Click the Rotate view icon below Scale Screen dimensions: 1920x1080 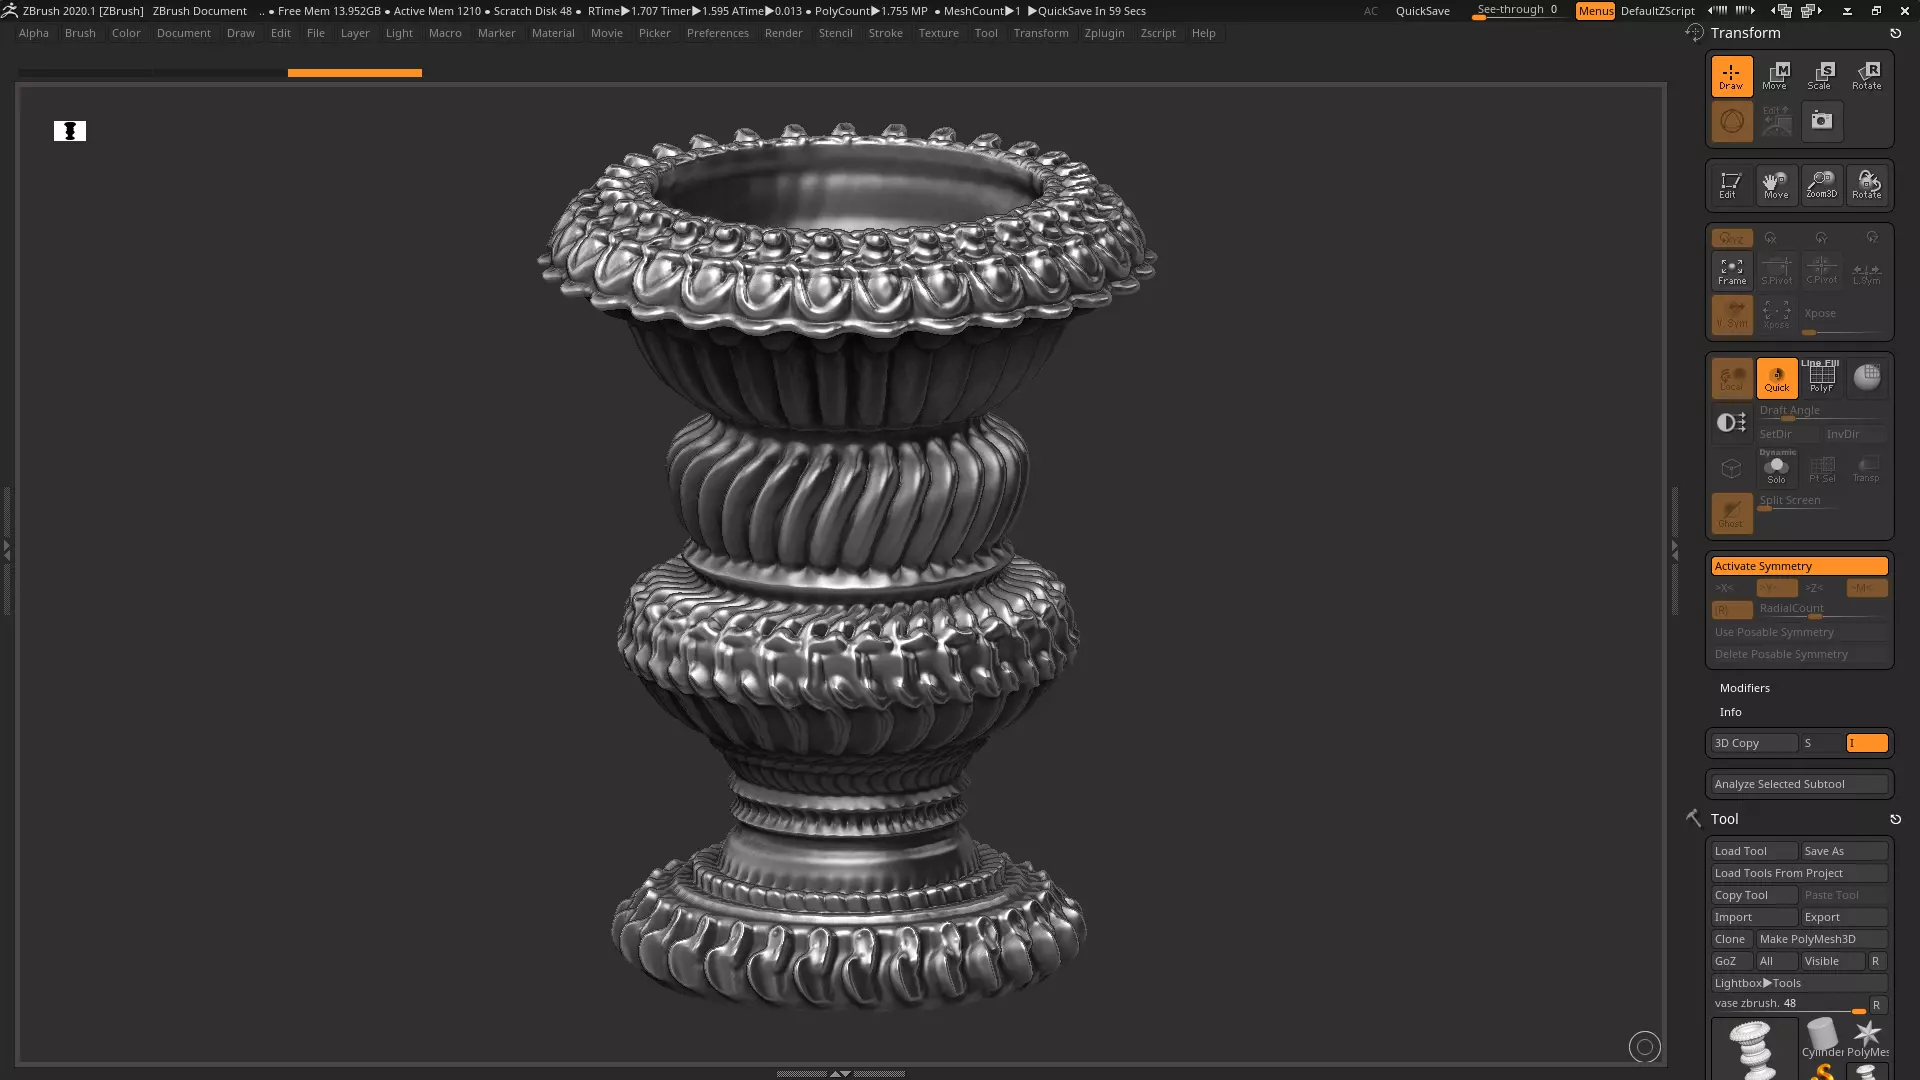click(x=1866, y=184)
